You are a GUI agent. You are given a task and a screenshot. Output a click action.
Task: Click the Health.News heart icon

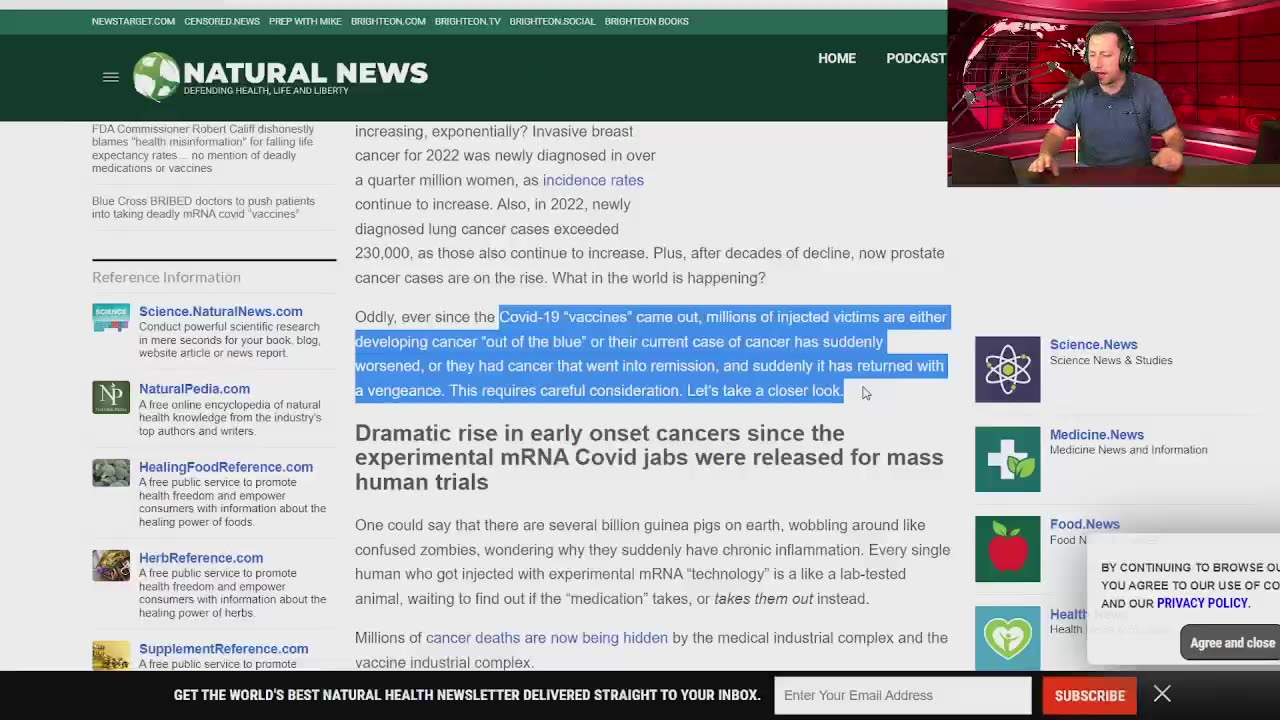(1007, 638)
